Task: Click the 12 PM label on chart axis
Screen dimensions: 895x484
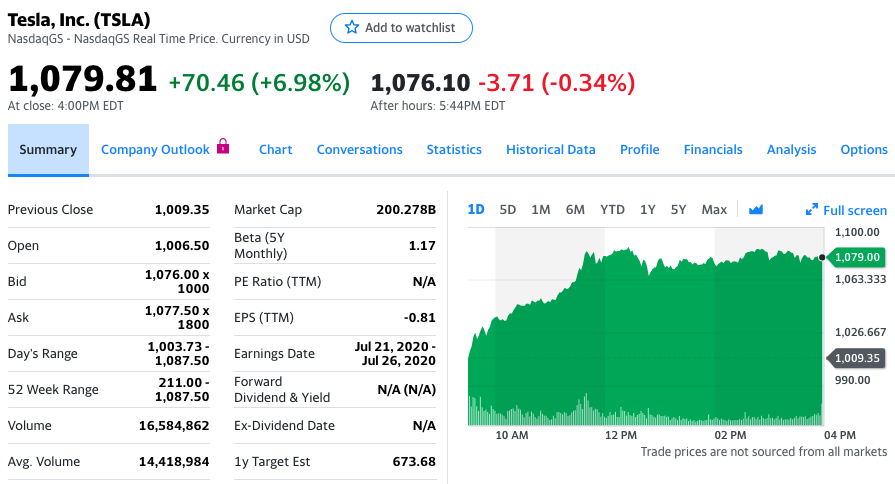Action: [620, 435]
